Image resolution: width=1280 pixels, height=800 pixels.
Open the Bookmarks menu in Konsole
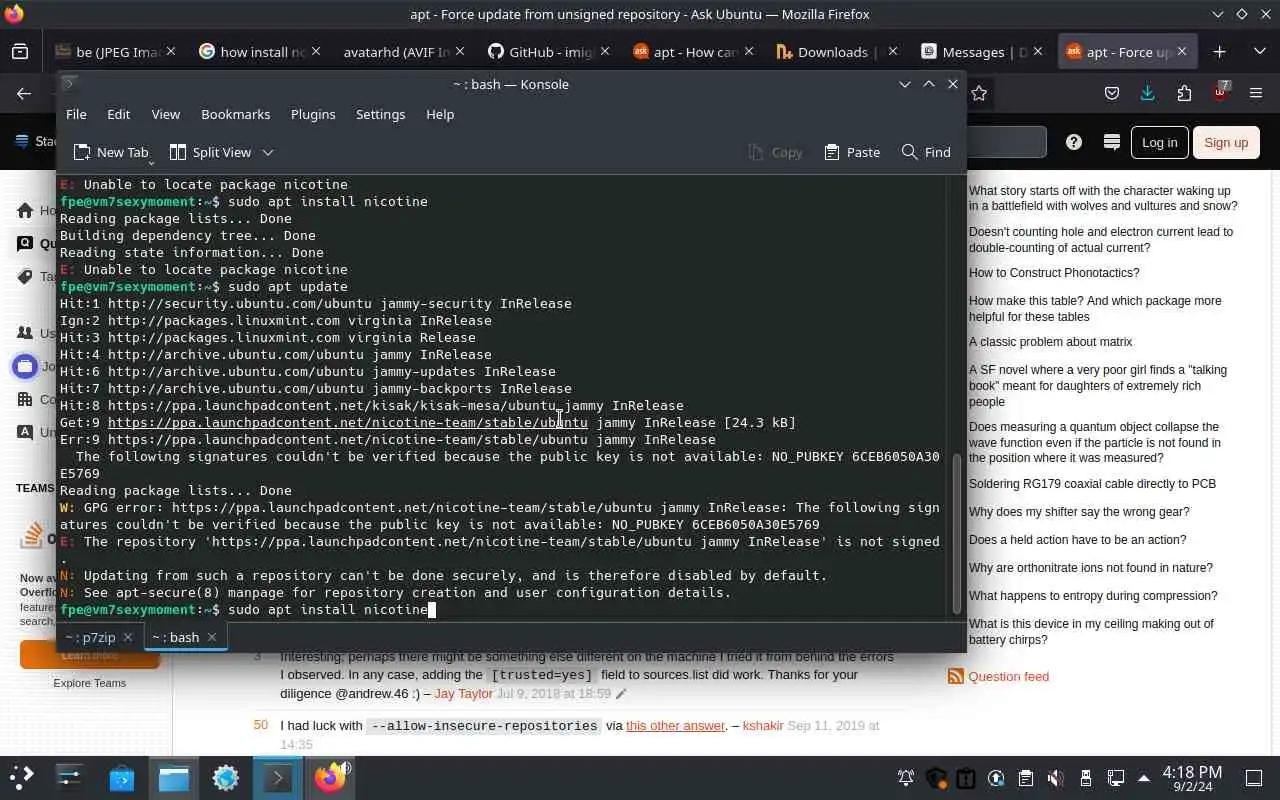(235, 114)
